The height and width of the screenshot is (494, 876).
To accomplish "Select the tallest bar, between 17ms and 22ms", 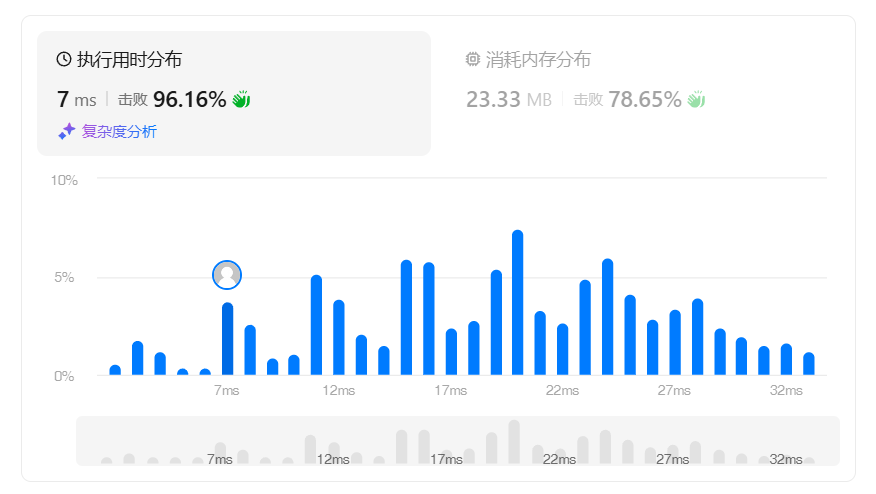I will [x=517, y=302].
